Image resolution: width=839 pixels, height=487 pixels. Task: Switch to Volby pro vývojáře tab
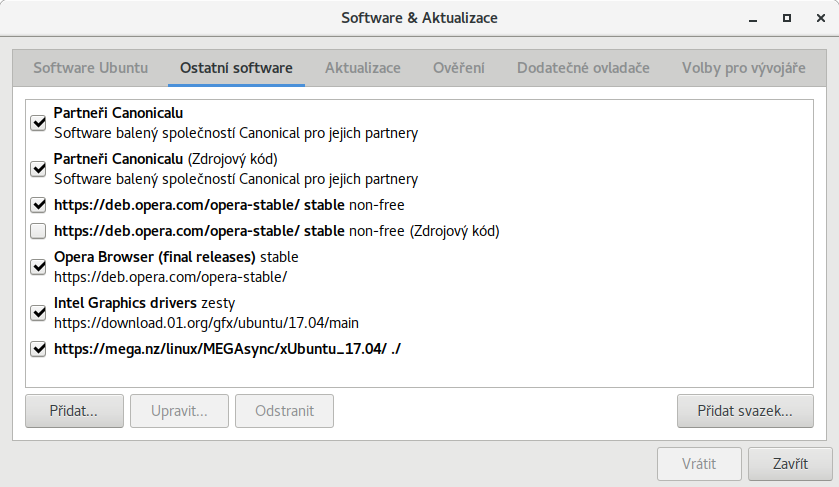743,68
